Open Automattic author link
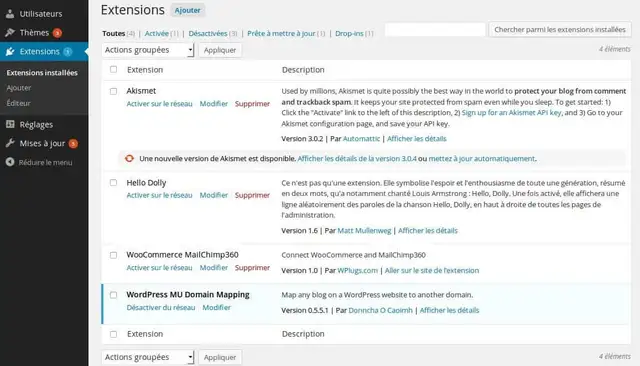640x366 pixels. click(x=361, y=139)
